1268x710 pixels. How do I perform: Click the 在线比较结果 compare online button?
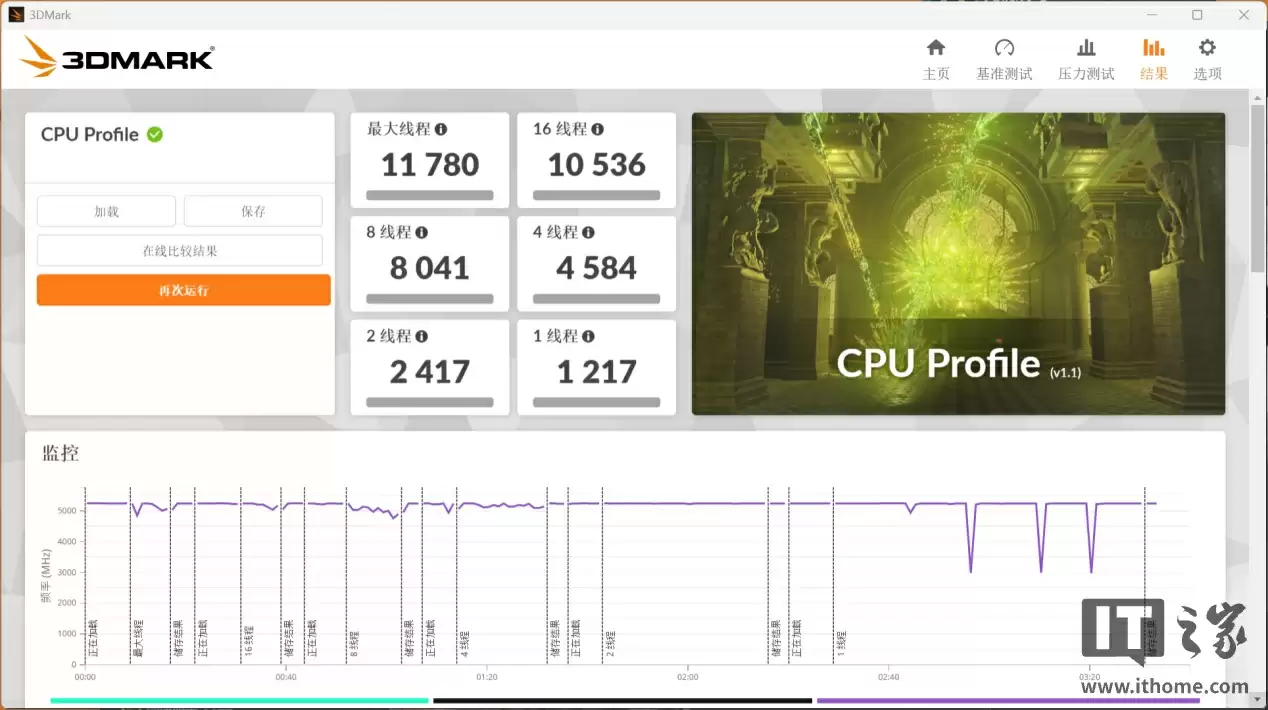pos(180,250)
